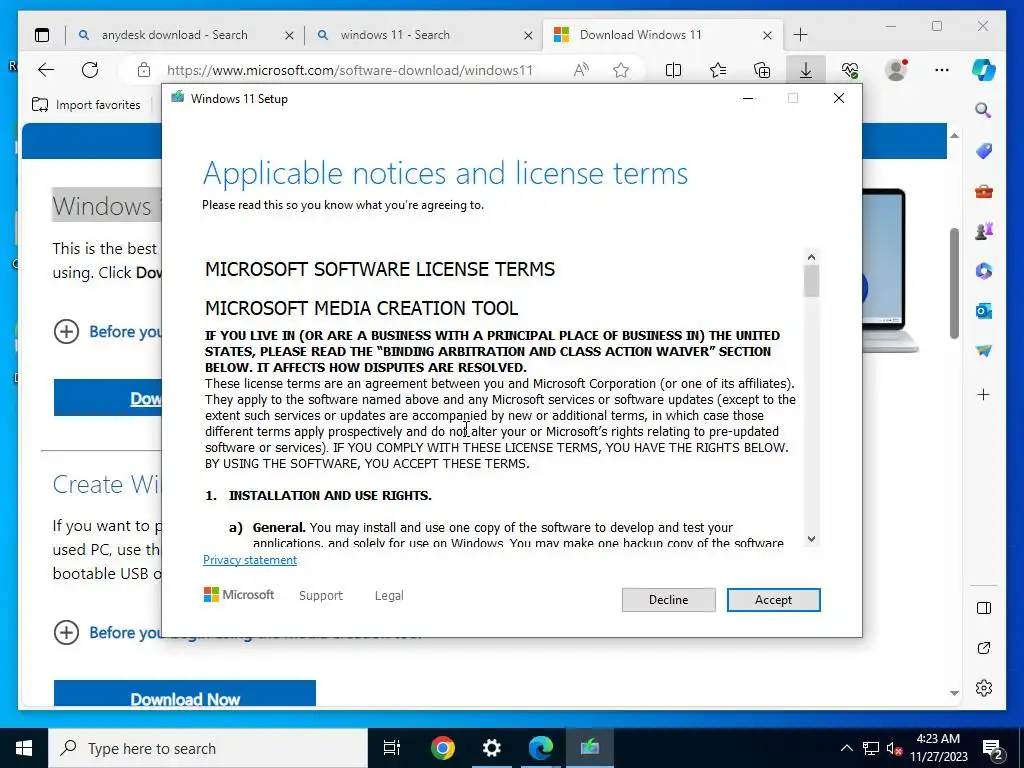Open the Edge profile avatar

(895, 70)
